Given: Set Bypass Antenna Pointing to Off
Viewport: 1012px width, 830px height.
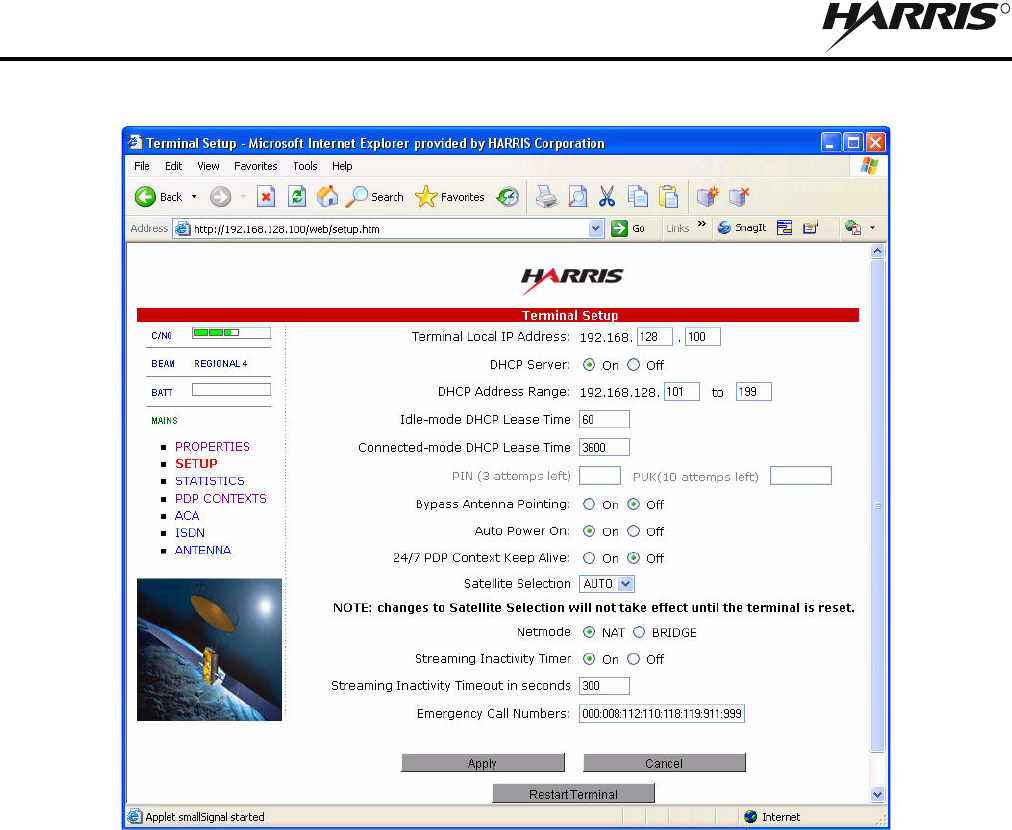Looking at the screenshot, I should click(x=633, y=504).
